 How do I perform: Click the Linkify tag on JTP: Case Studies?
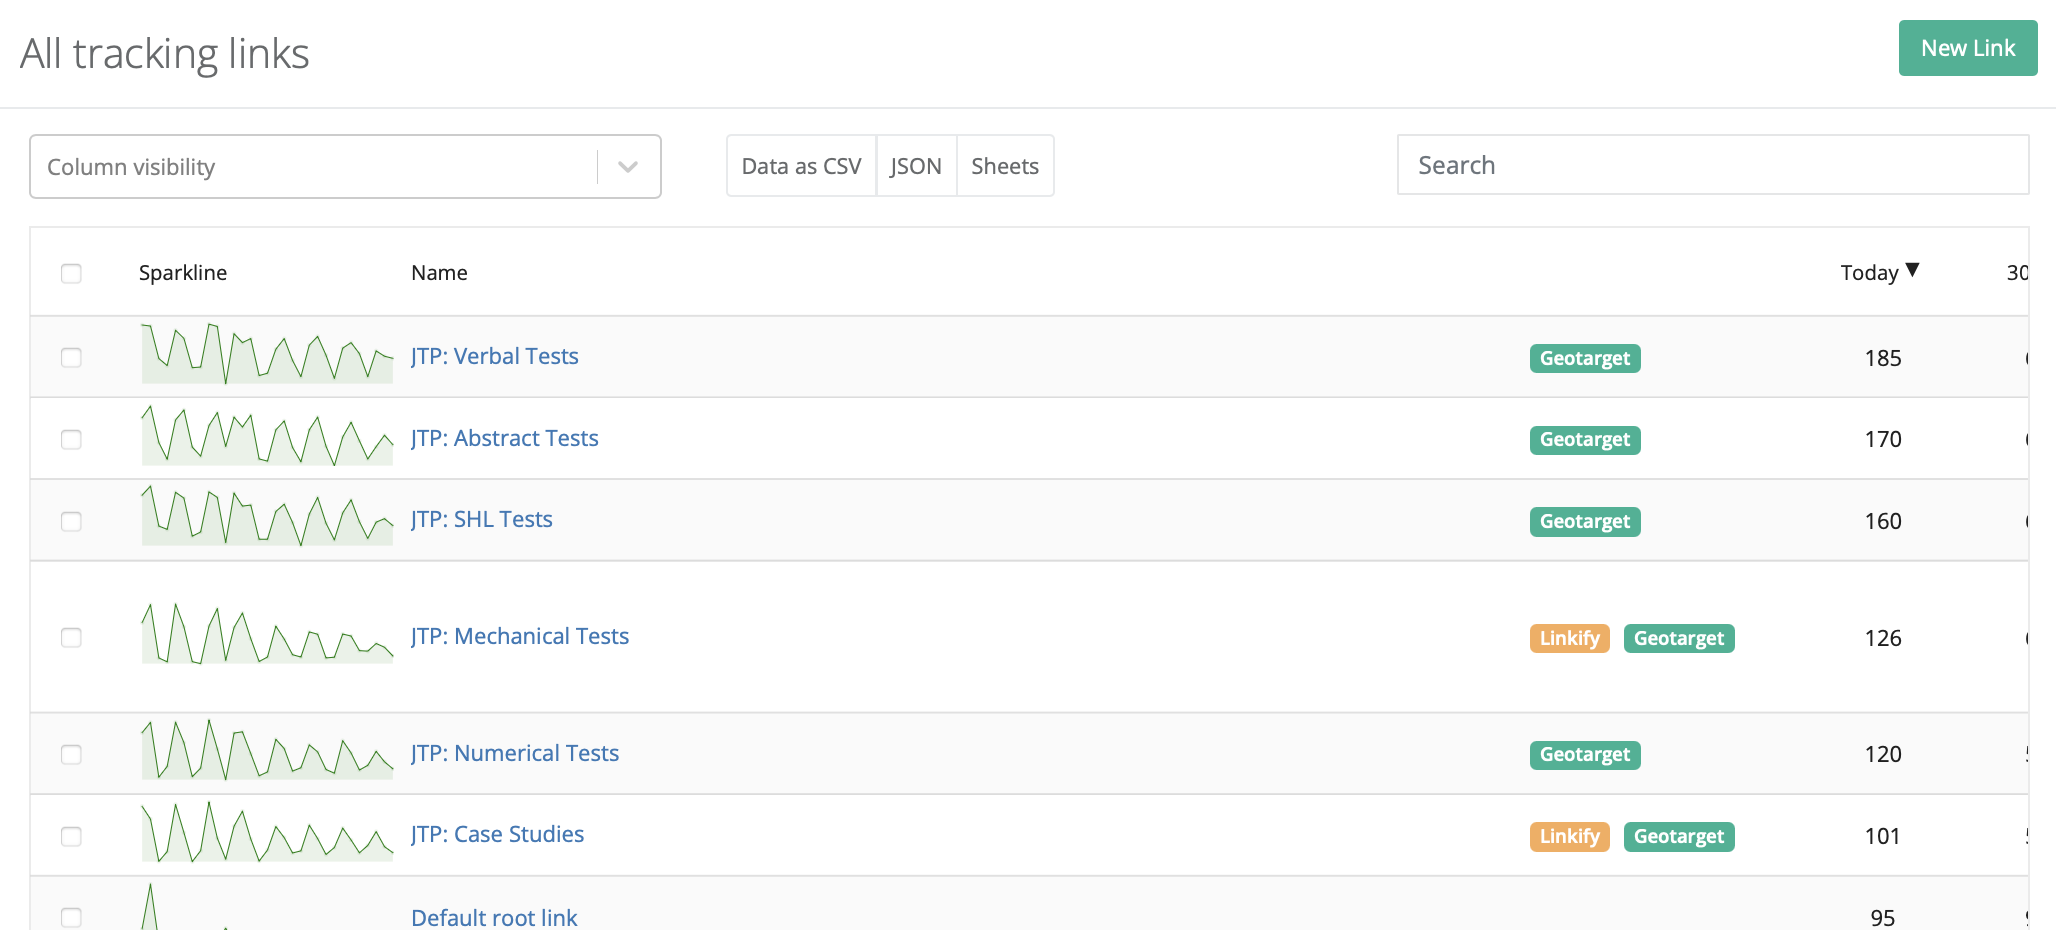[x=1568, y=836]
